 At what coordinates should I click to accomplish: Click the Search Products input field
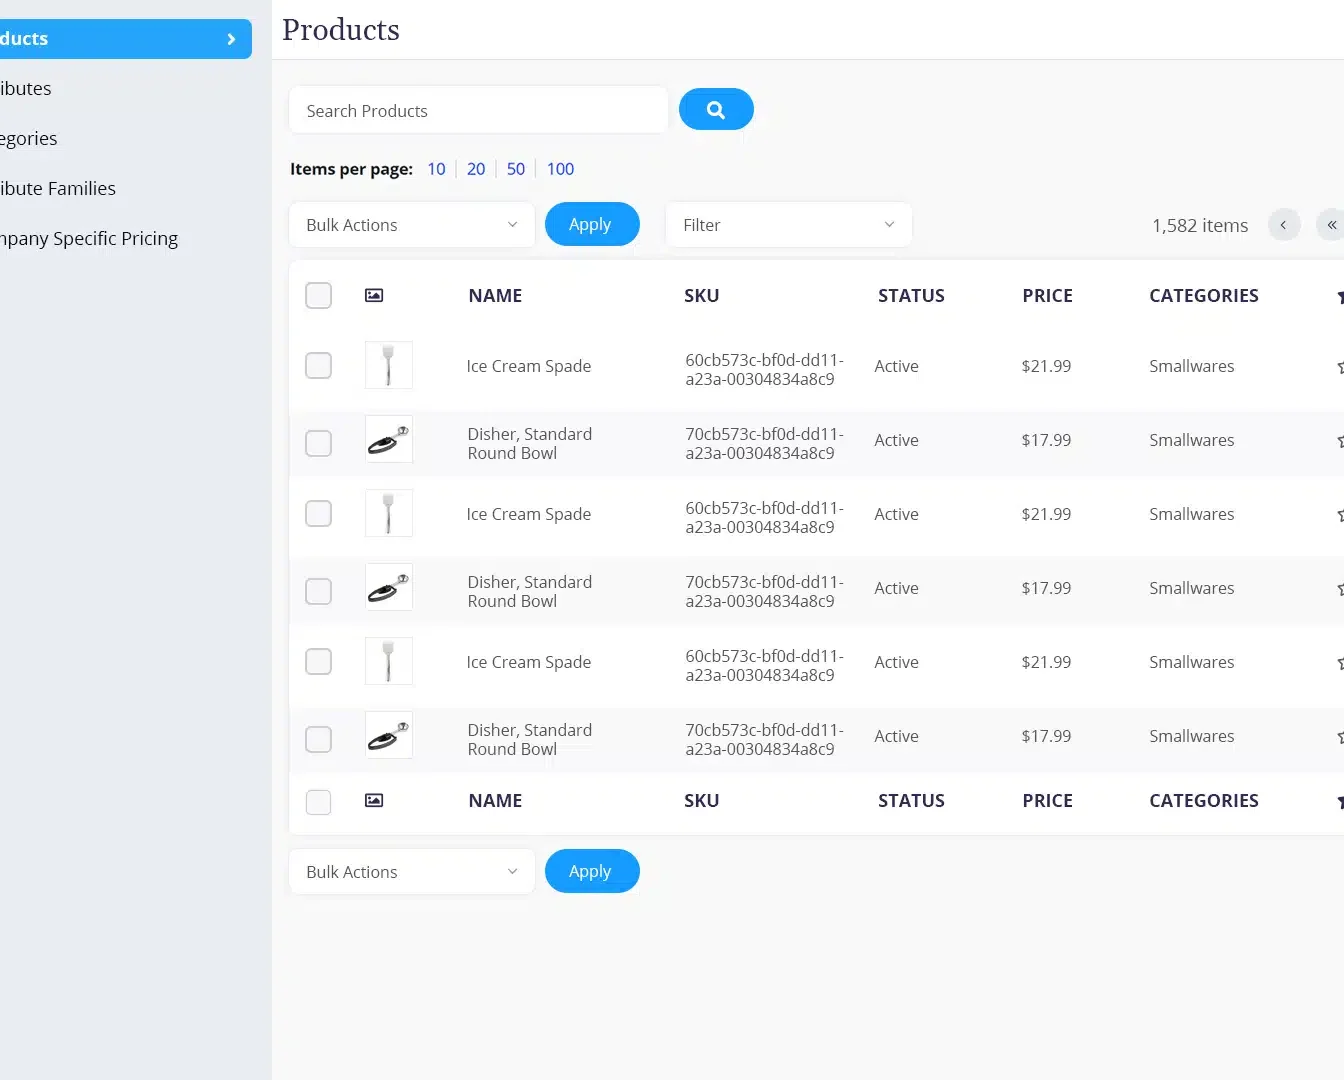coord(478,111)
